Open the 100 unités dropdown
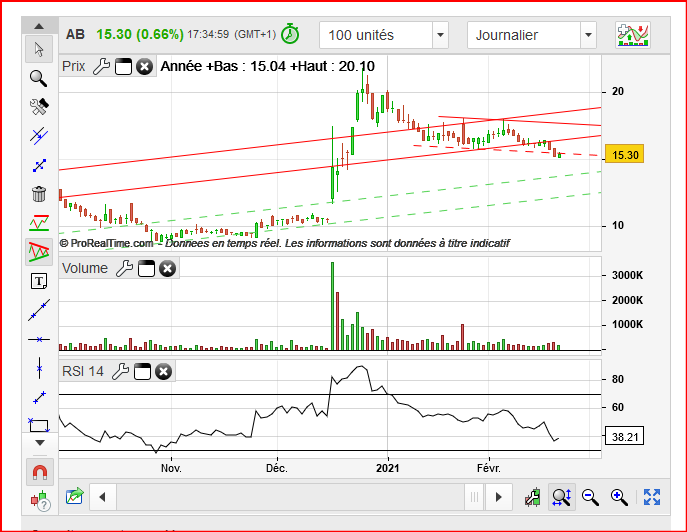This screenshot has width=687, height=532. click(x=440, y=35)
